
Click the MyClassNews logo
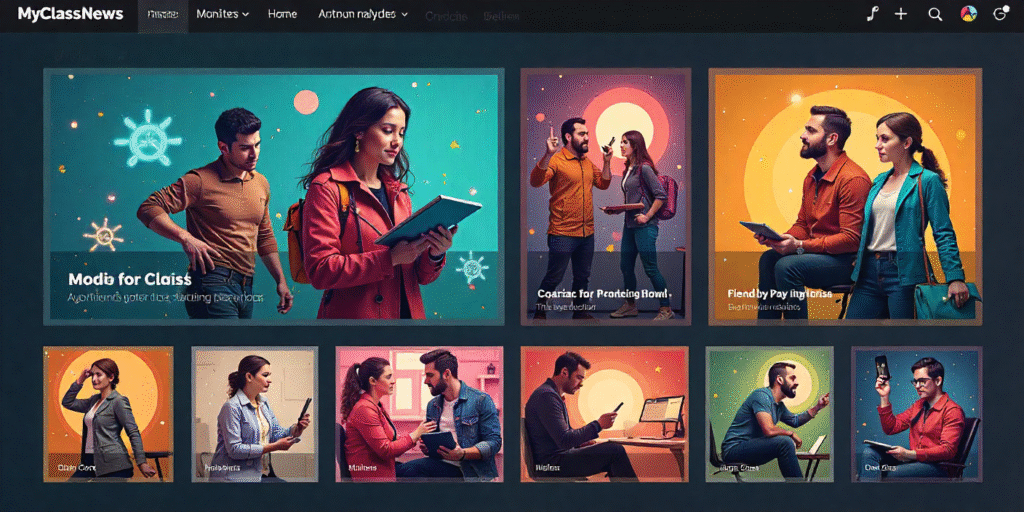pyautogui.click(x=70, y=14)
